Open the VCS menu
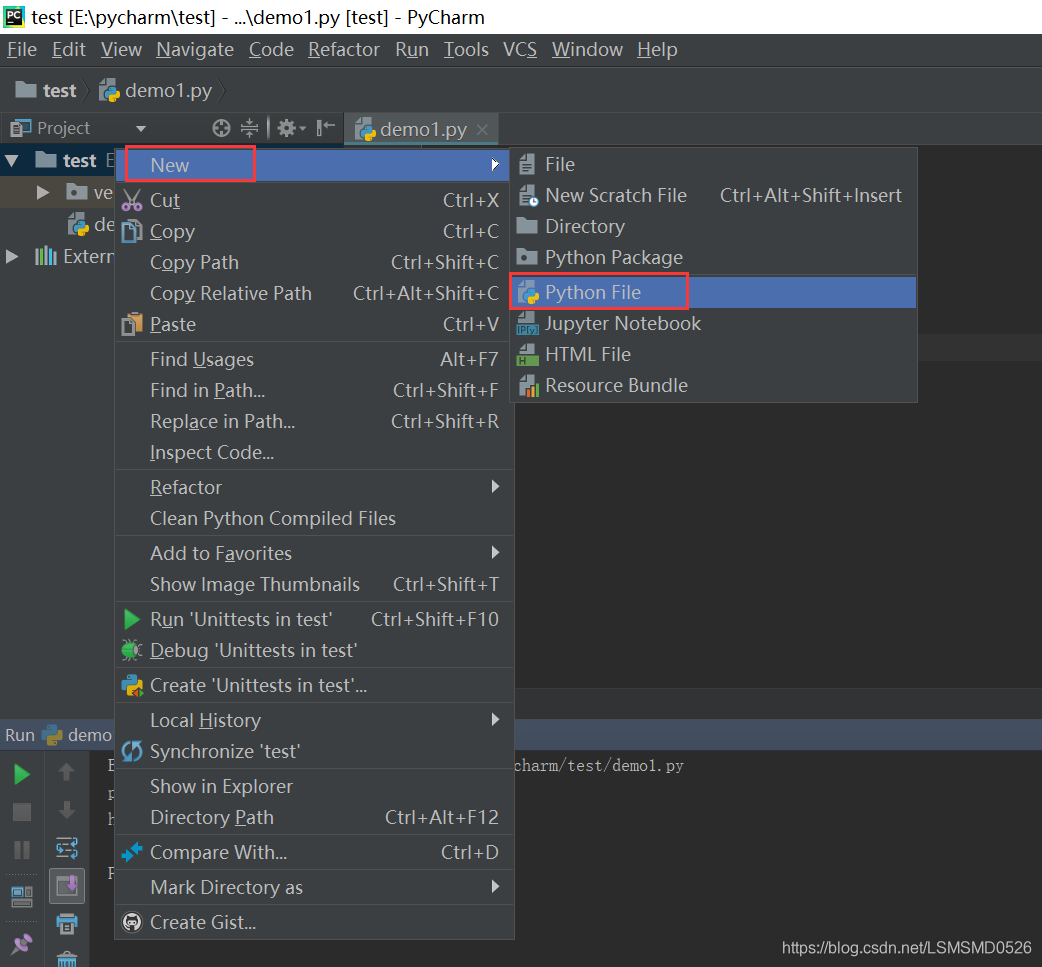The height and width of the screenshot is (967, 1042). (520, 50)
